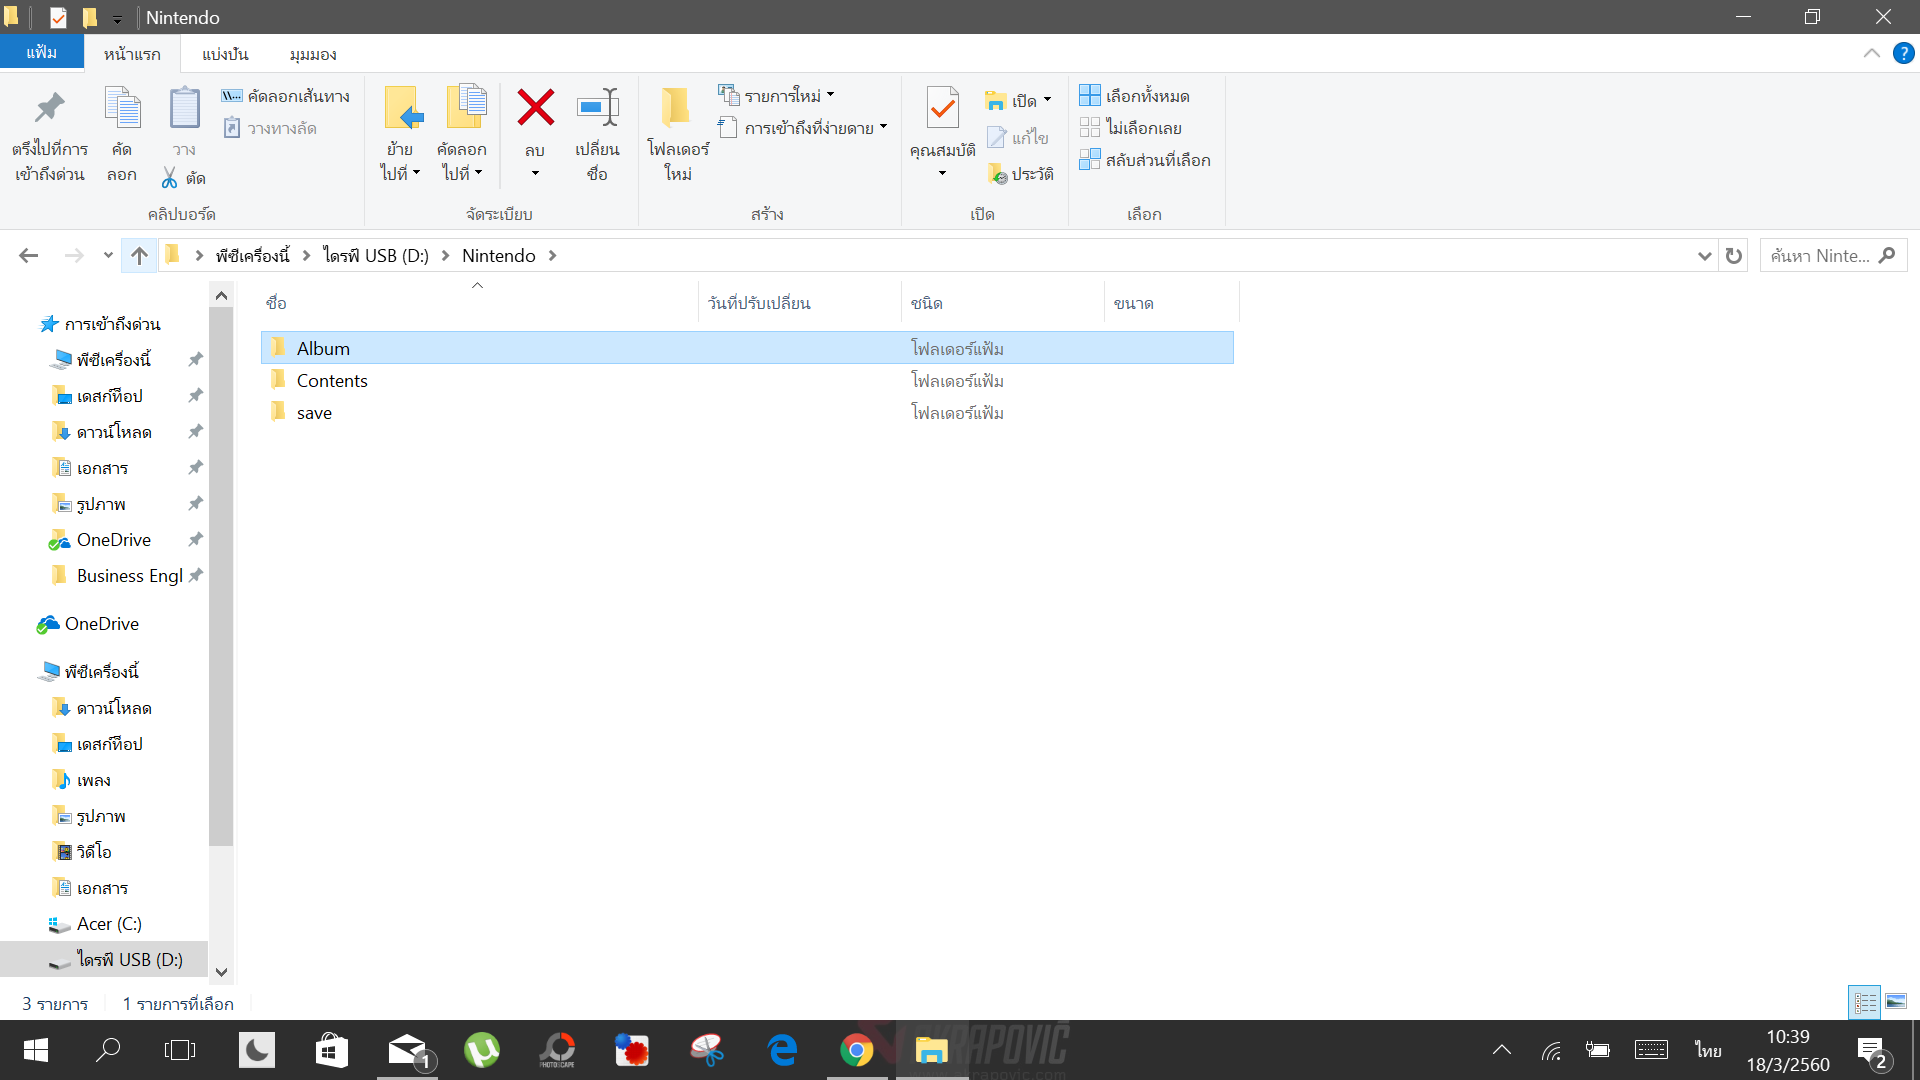Viewport: 1920px width, 1080px height.
Task: Switch to the View (มุมมอง) tab
Action: tap(313, 54)
